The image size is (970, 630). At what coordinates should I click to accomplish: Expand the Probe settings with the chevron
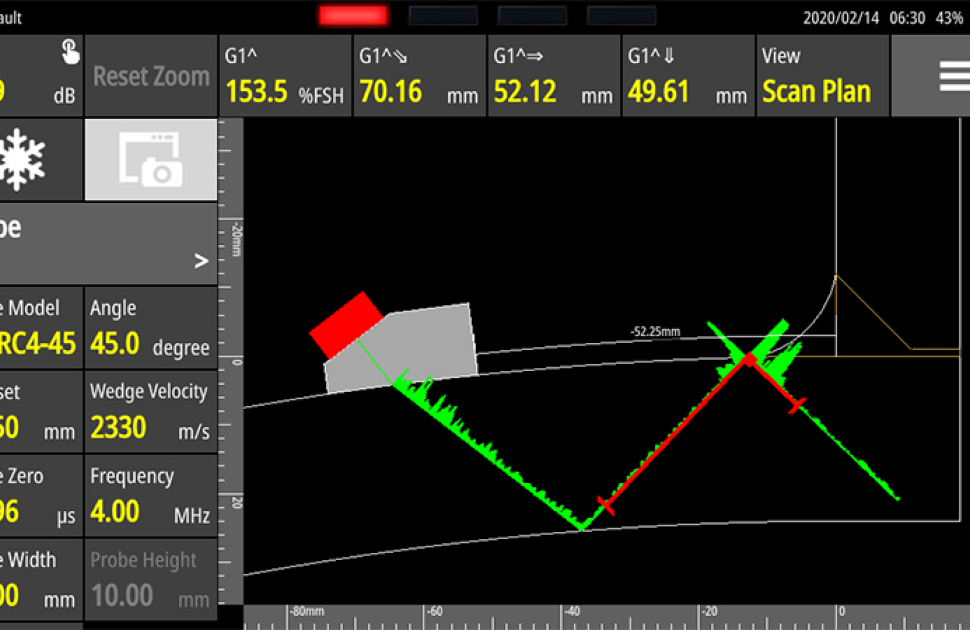(200, 260)
